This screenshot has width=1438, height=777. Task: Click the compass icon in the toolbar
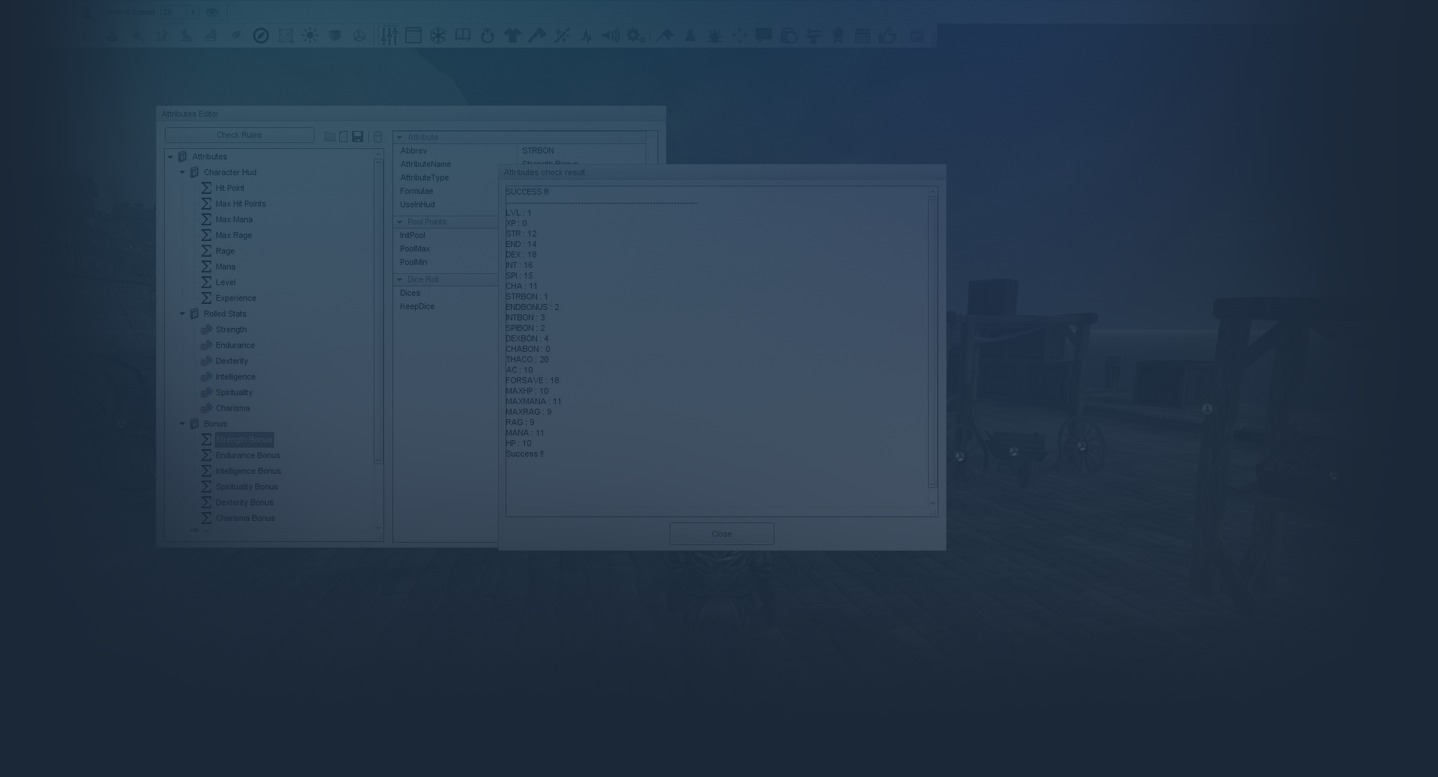click(261, 36)
